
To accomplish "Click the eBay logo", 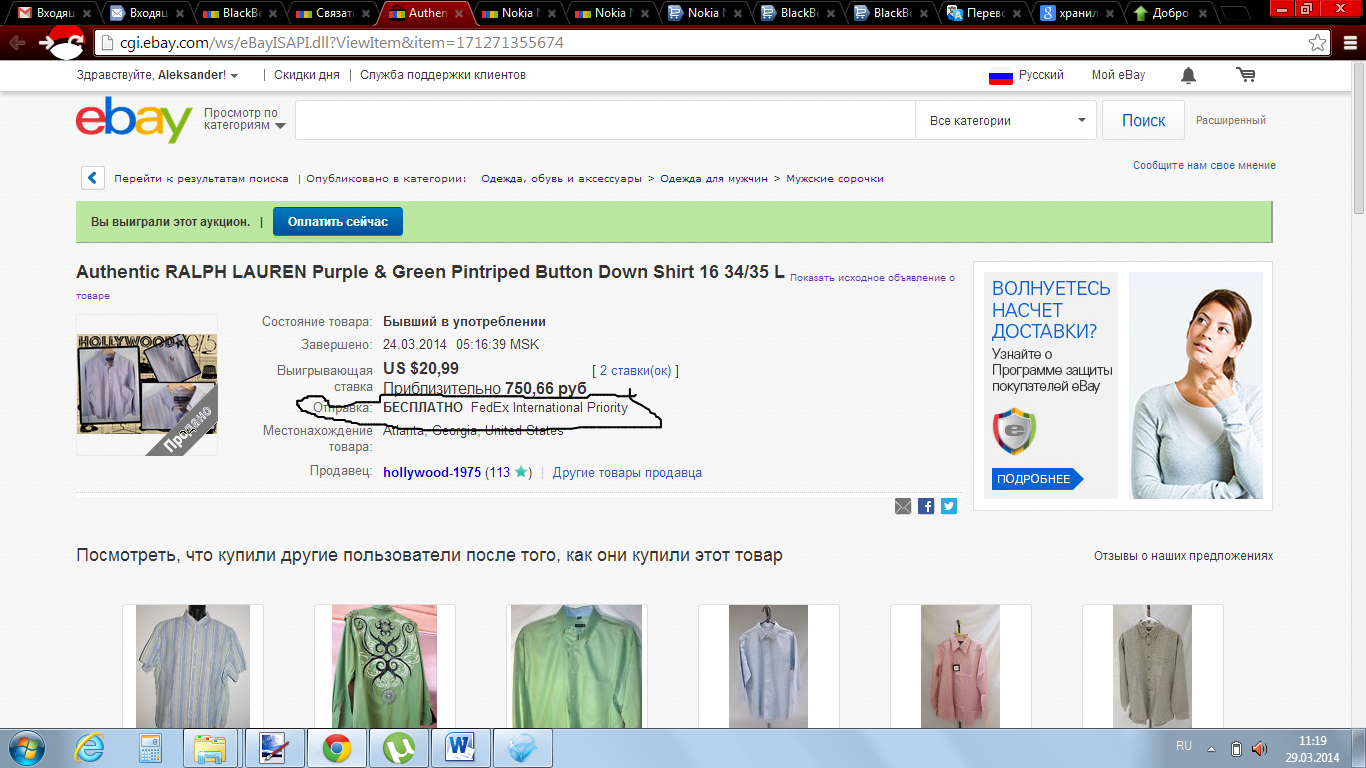I will click(x=134, y=121).
